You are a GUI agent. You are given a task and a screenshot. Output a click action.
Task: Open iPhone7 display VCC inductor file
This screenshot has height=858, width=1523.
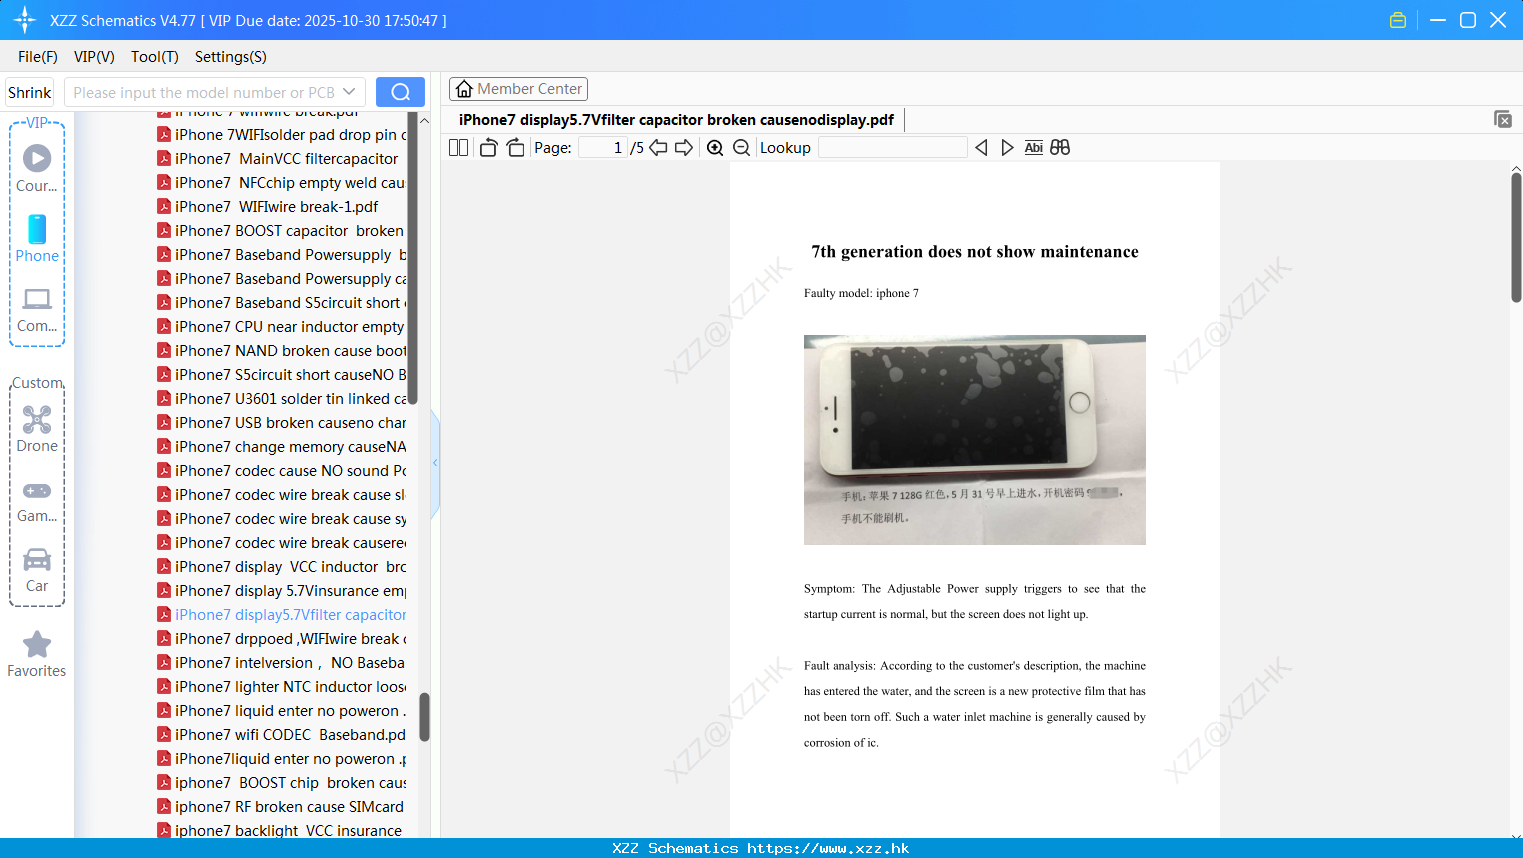(282, 566)
